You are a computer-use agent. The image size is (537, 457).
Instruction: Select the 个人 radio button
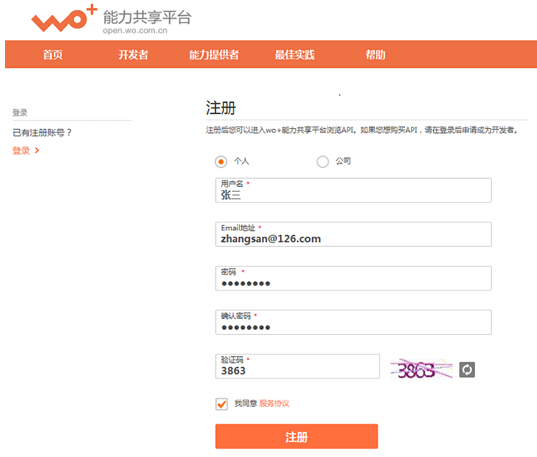point(221,161)
